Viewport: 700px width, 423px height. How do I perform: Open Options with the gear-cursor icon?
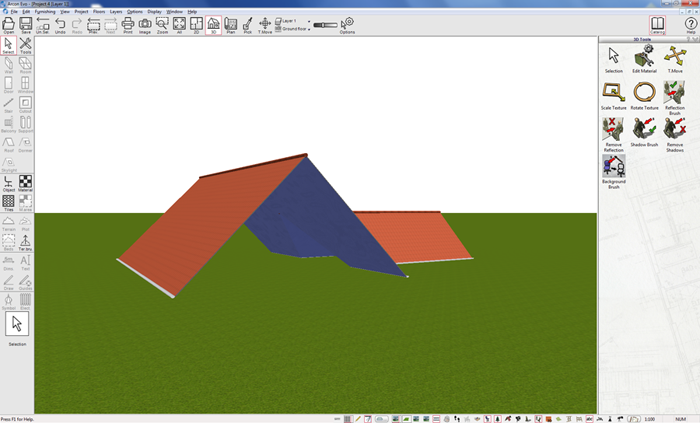click(x=347, y=25)
